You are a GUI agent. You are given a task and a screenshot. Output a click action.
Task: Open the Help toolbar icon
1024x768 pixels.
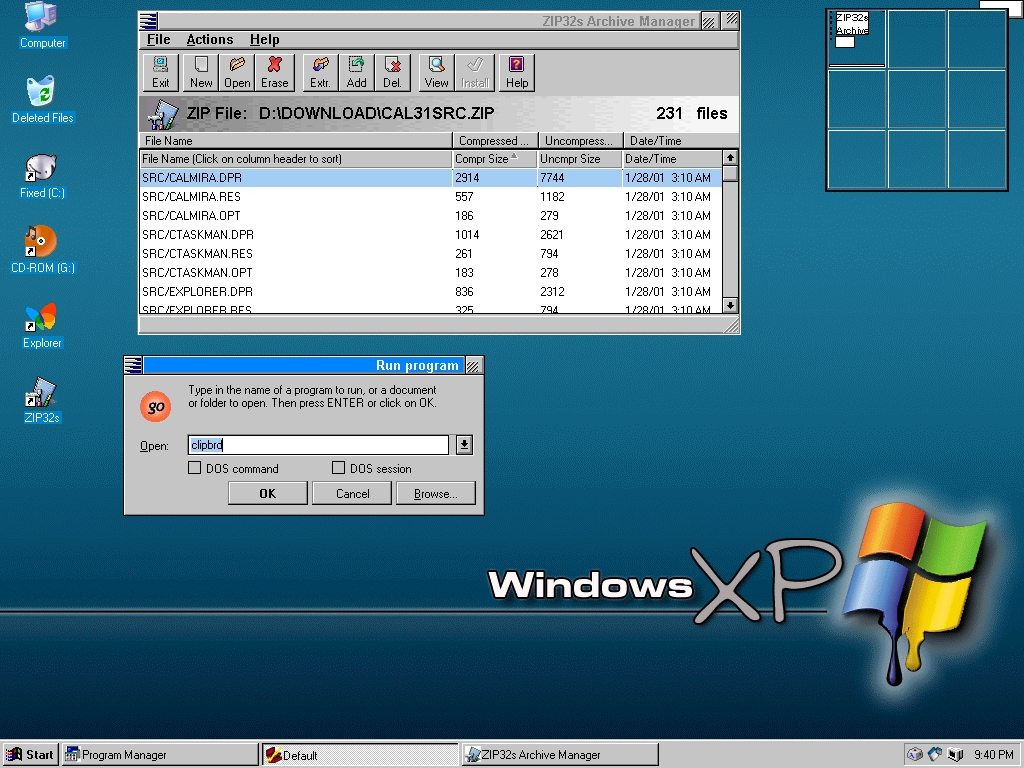pyautogui.click(x=517, y=72)
